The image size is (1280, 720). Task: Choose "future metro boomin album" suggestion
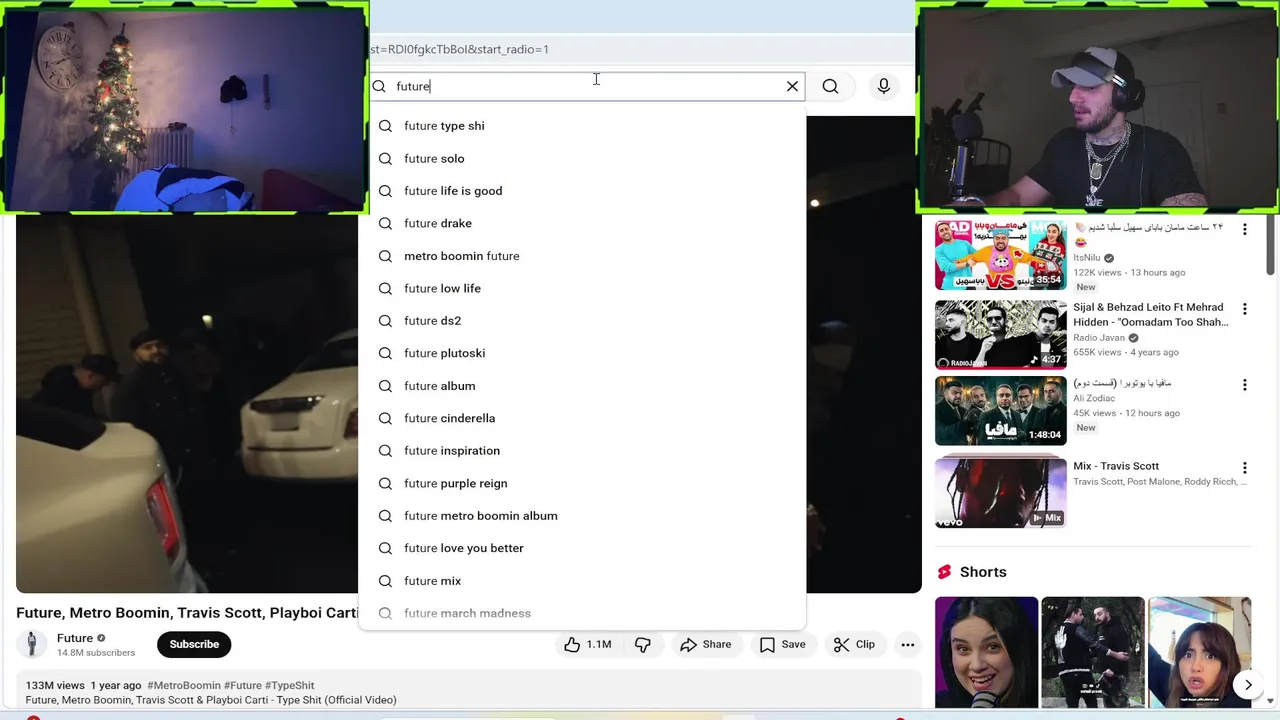coord(582,516)
